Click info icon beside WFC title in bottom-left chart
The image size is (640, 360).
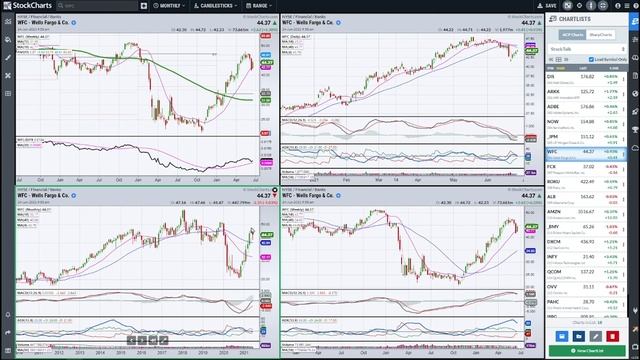74,196
